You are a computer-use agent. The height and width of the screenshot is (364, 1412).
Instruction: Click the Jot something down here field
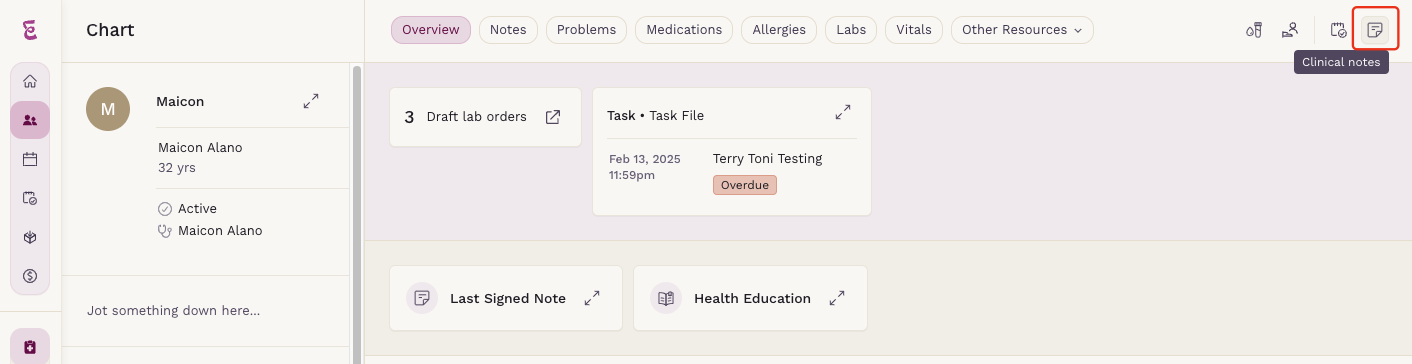pyautogui.click(x=174, y=310)
